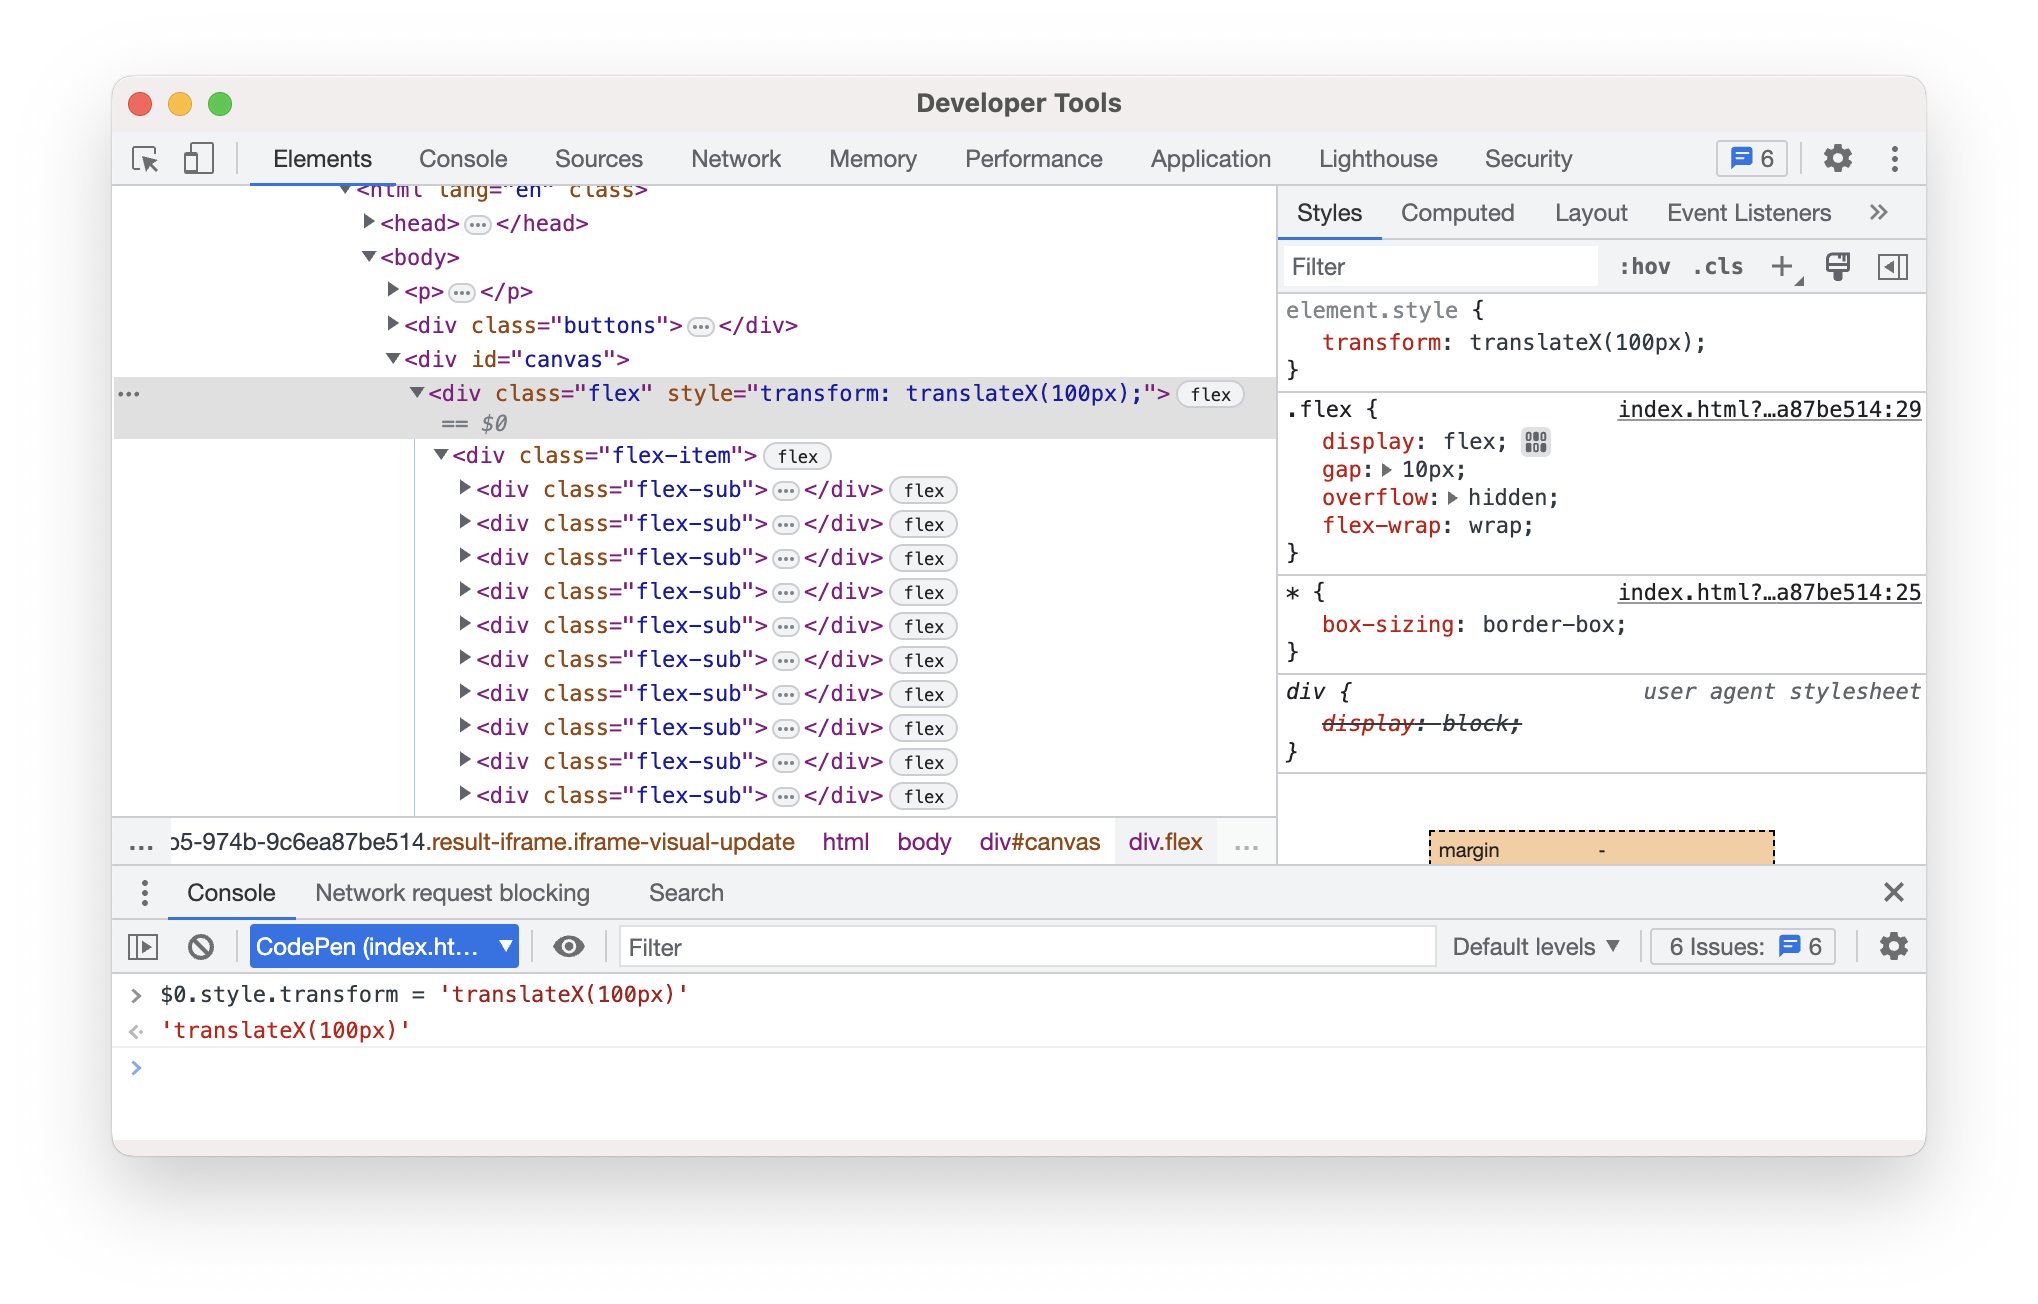
Task: Open index.html source link for .flex rule
Action: coord(1769,409)
